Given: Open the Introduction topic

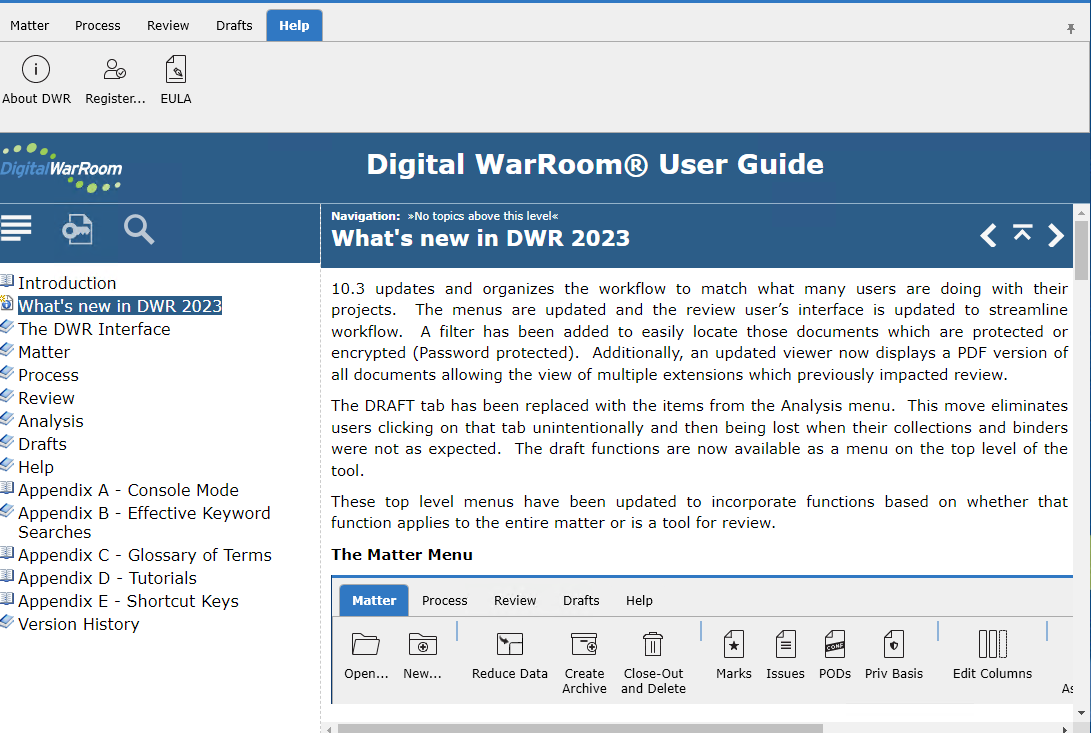Looking at the screenshot, I should coord(67,283).
